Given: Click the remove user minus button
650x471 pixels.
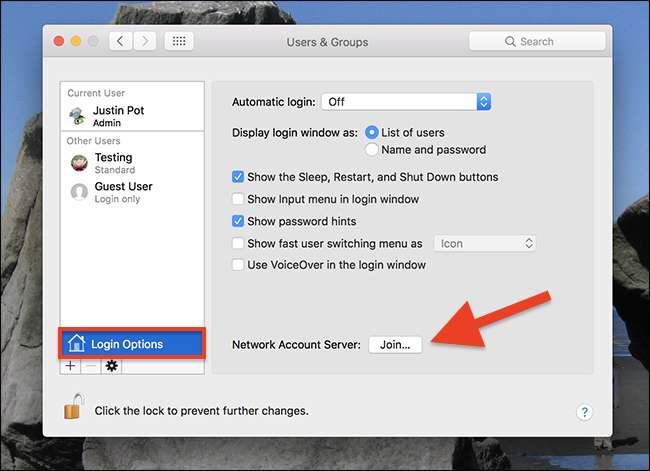Looking at the screenshot, I should click(91, 366).
